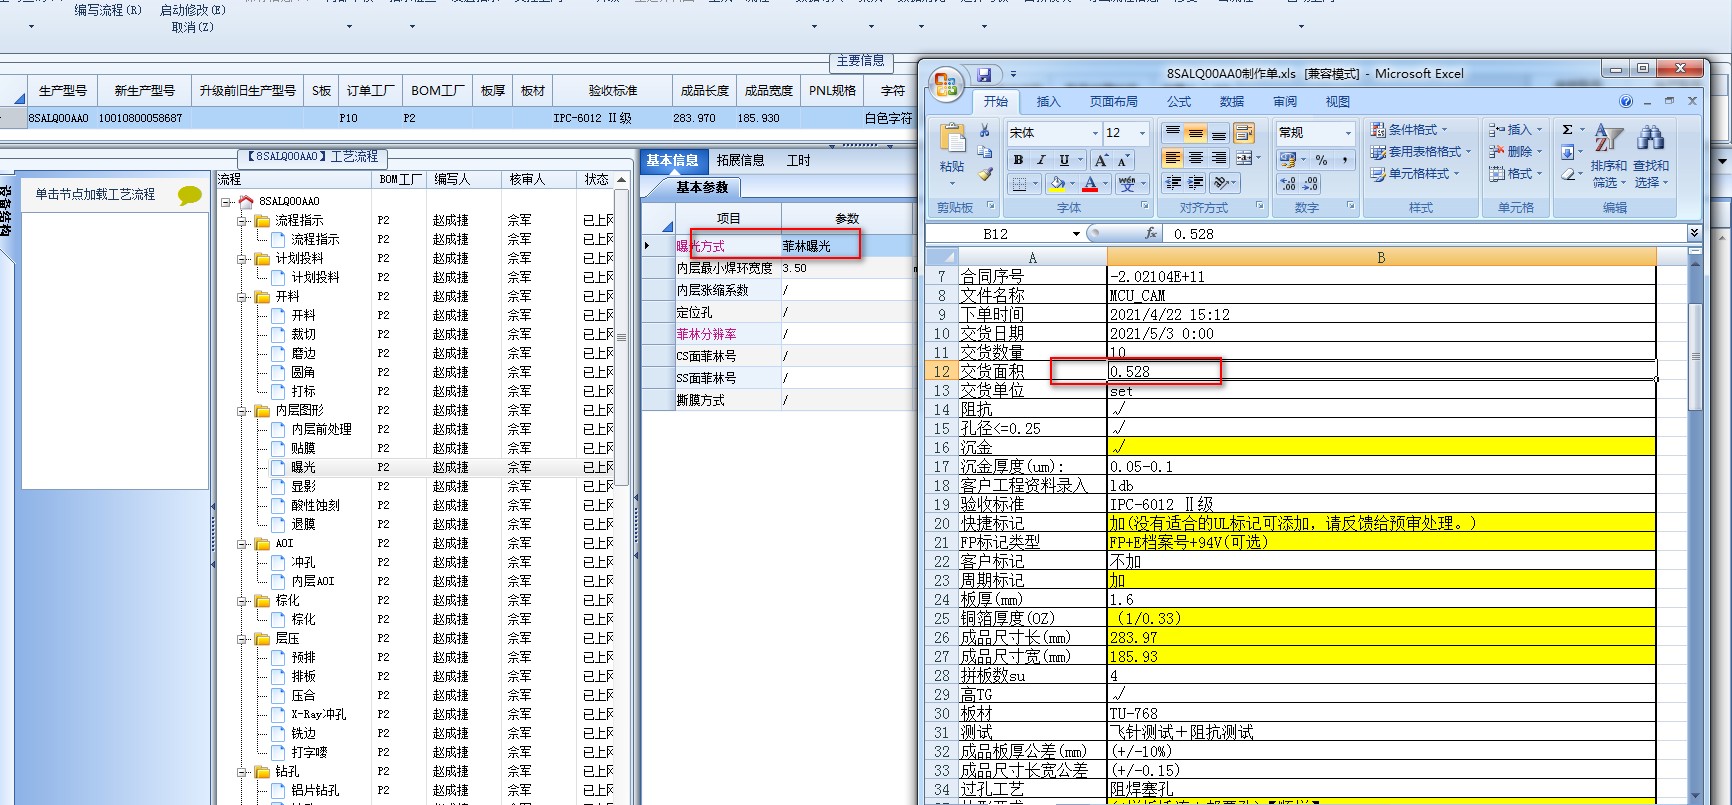Open the Sort and Filter menu
This screenshot has width=1732, height=805.
(x=1608, y=156)
